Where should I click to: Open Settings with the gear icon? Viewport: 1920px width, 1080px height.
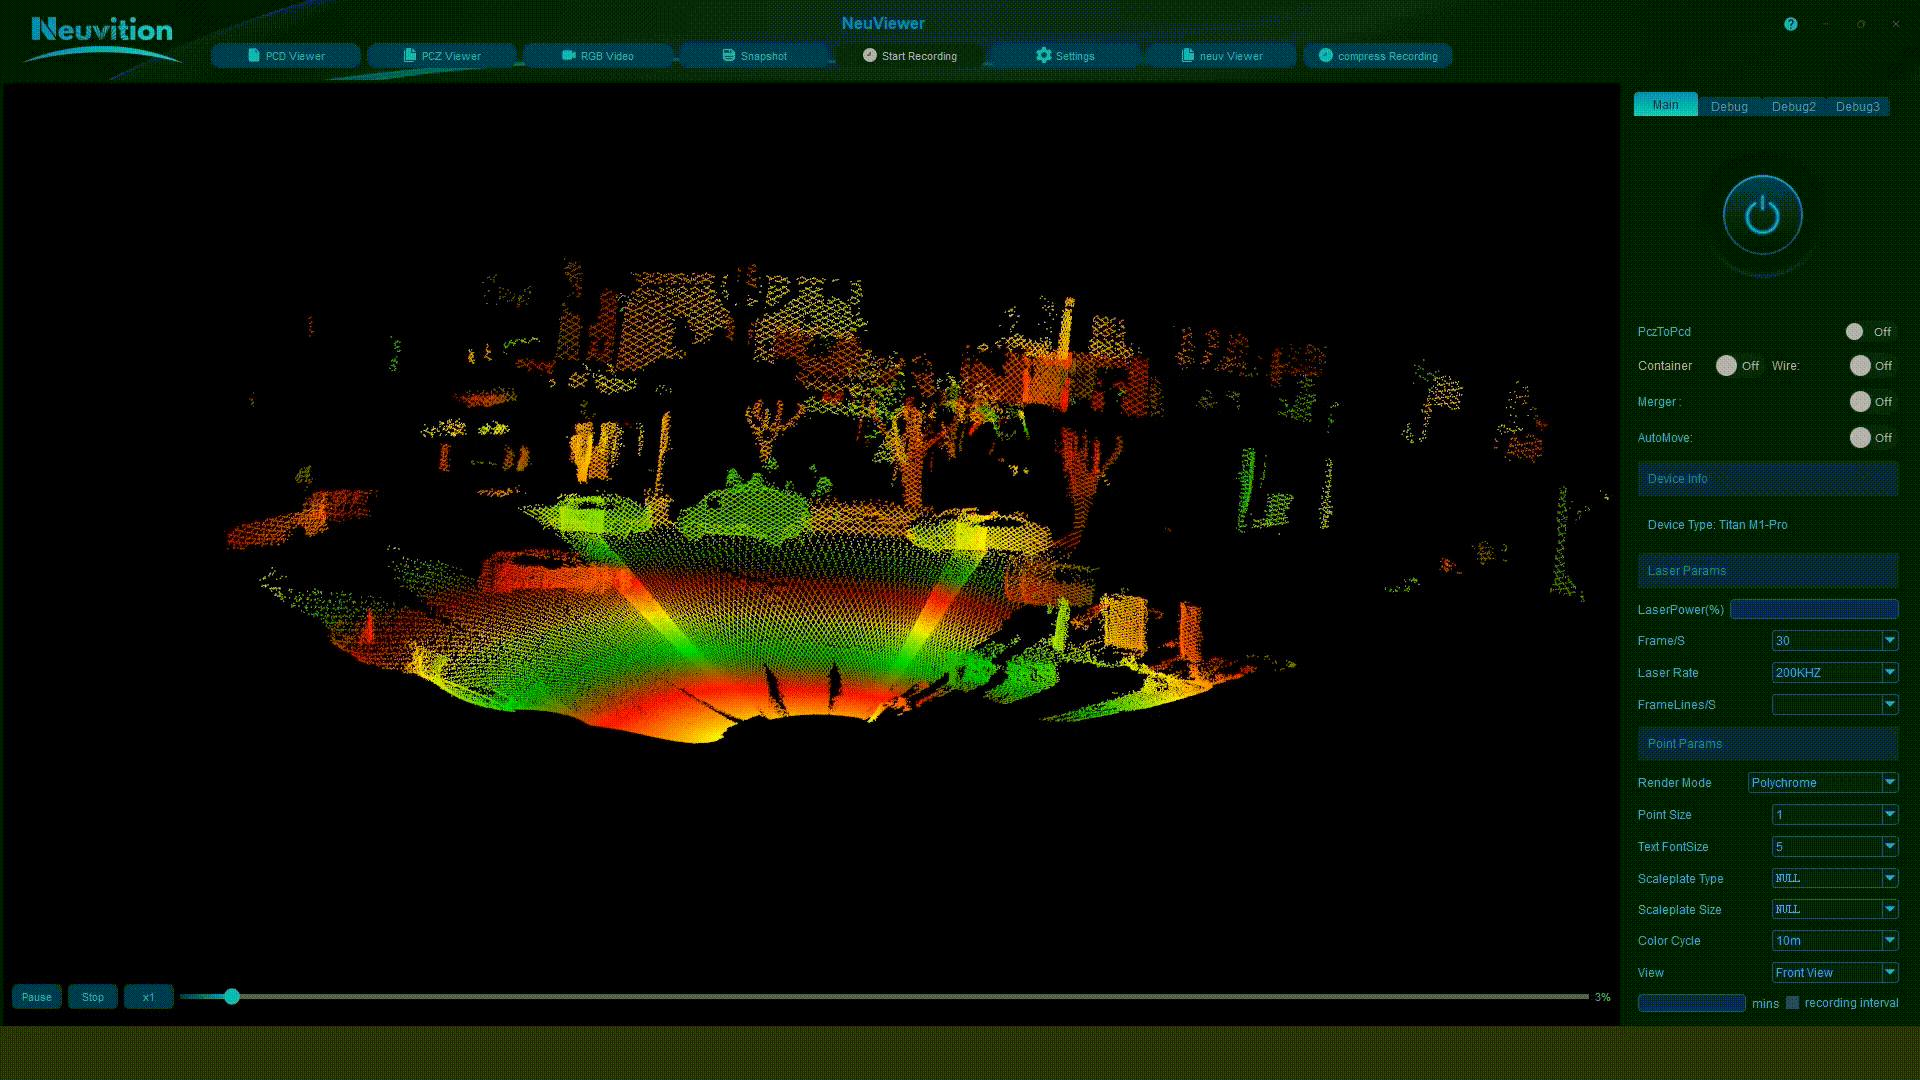[x=1044, y=56]
